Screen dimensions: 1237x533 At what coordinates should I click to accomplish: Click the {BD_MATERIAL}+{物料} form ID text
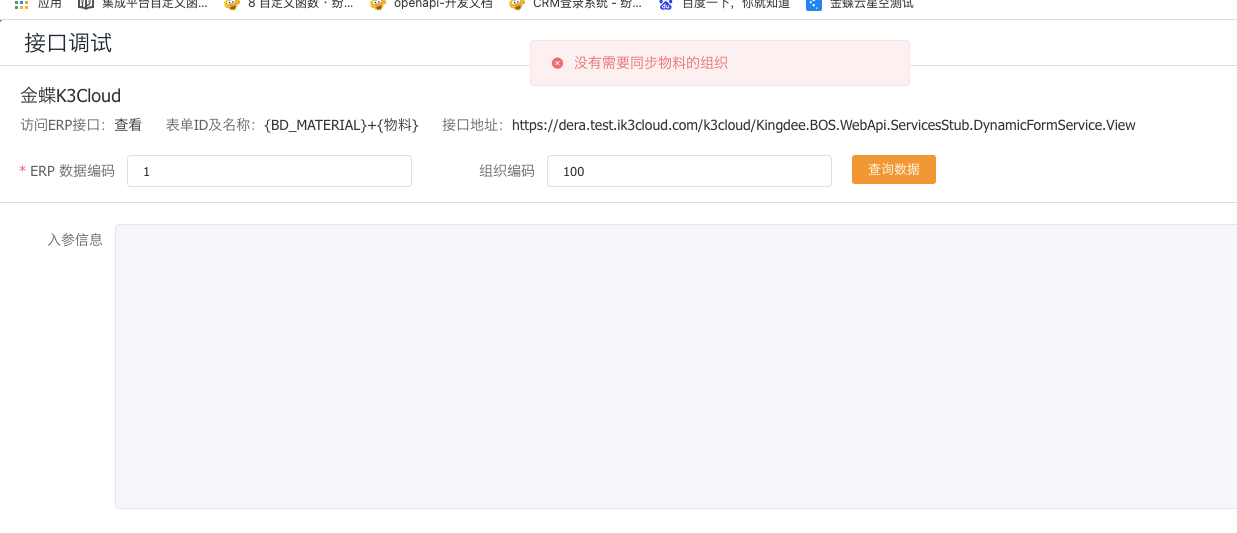(x=341, y=125)
